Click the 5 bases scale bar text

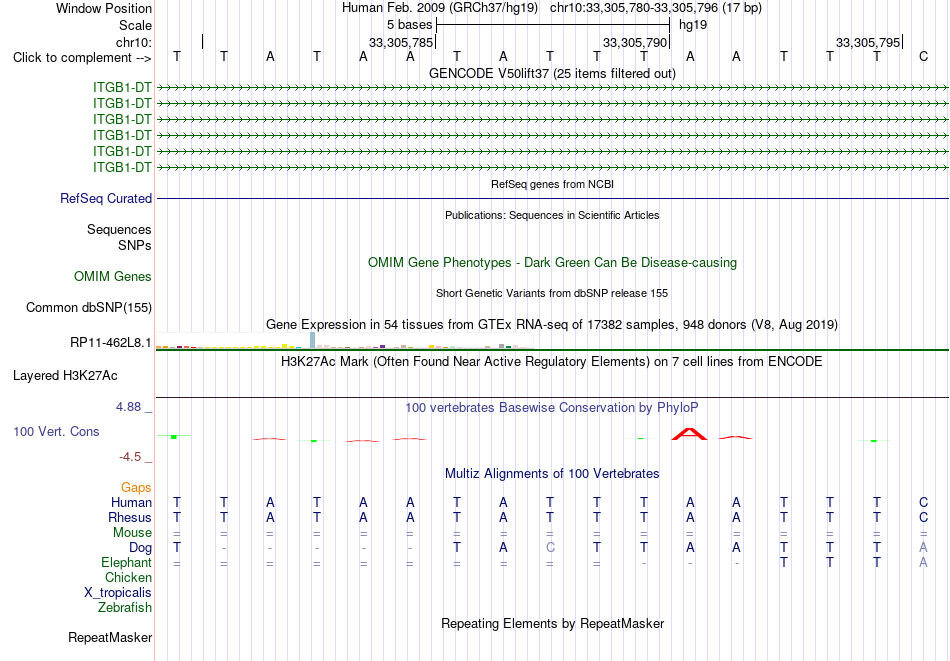(x=410, y=25)
